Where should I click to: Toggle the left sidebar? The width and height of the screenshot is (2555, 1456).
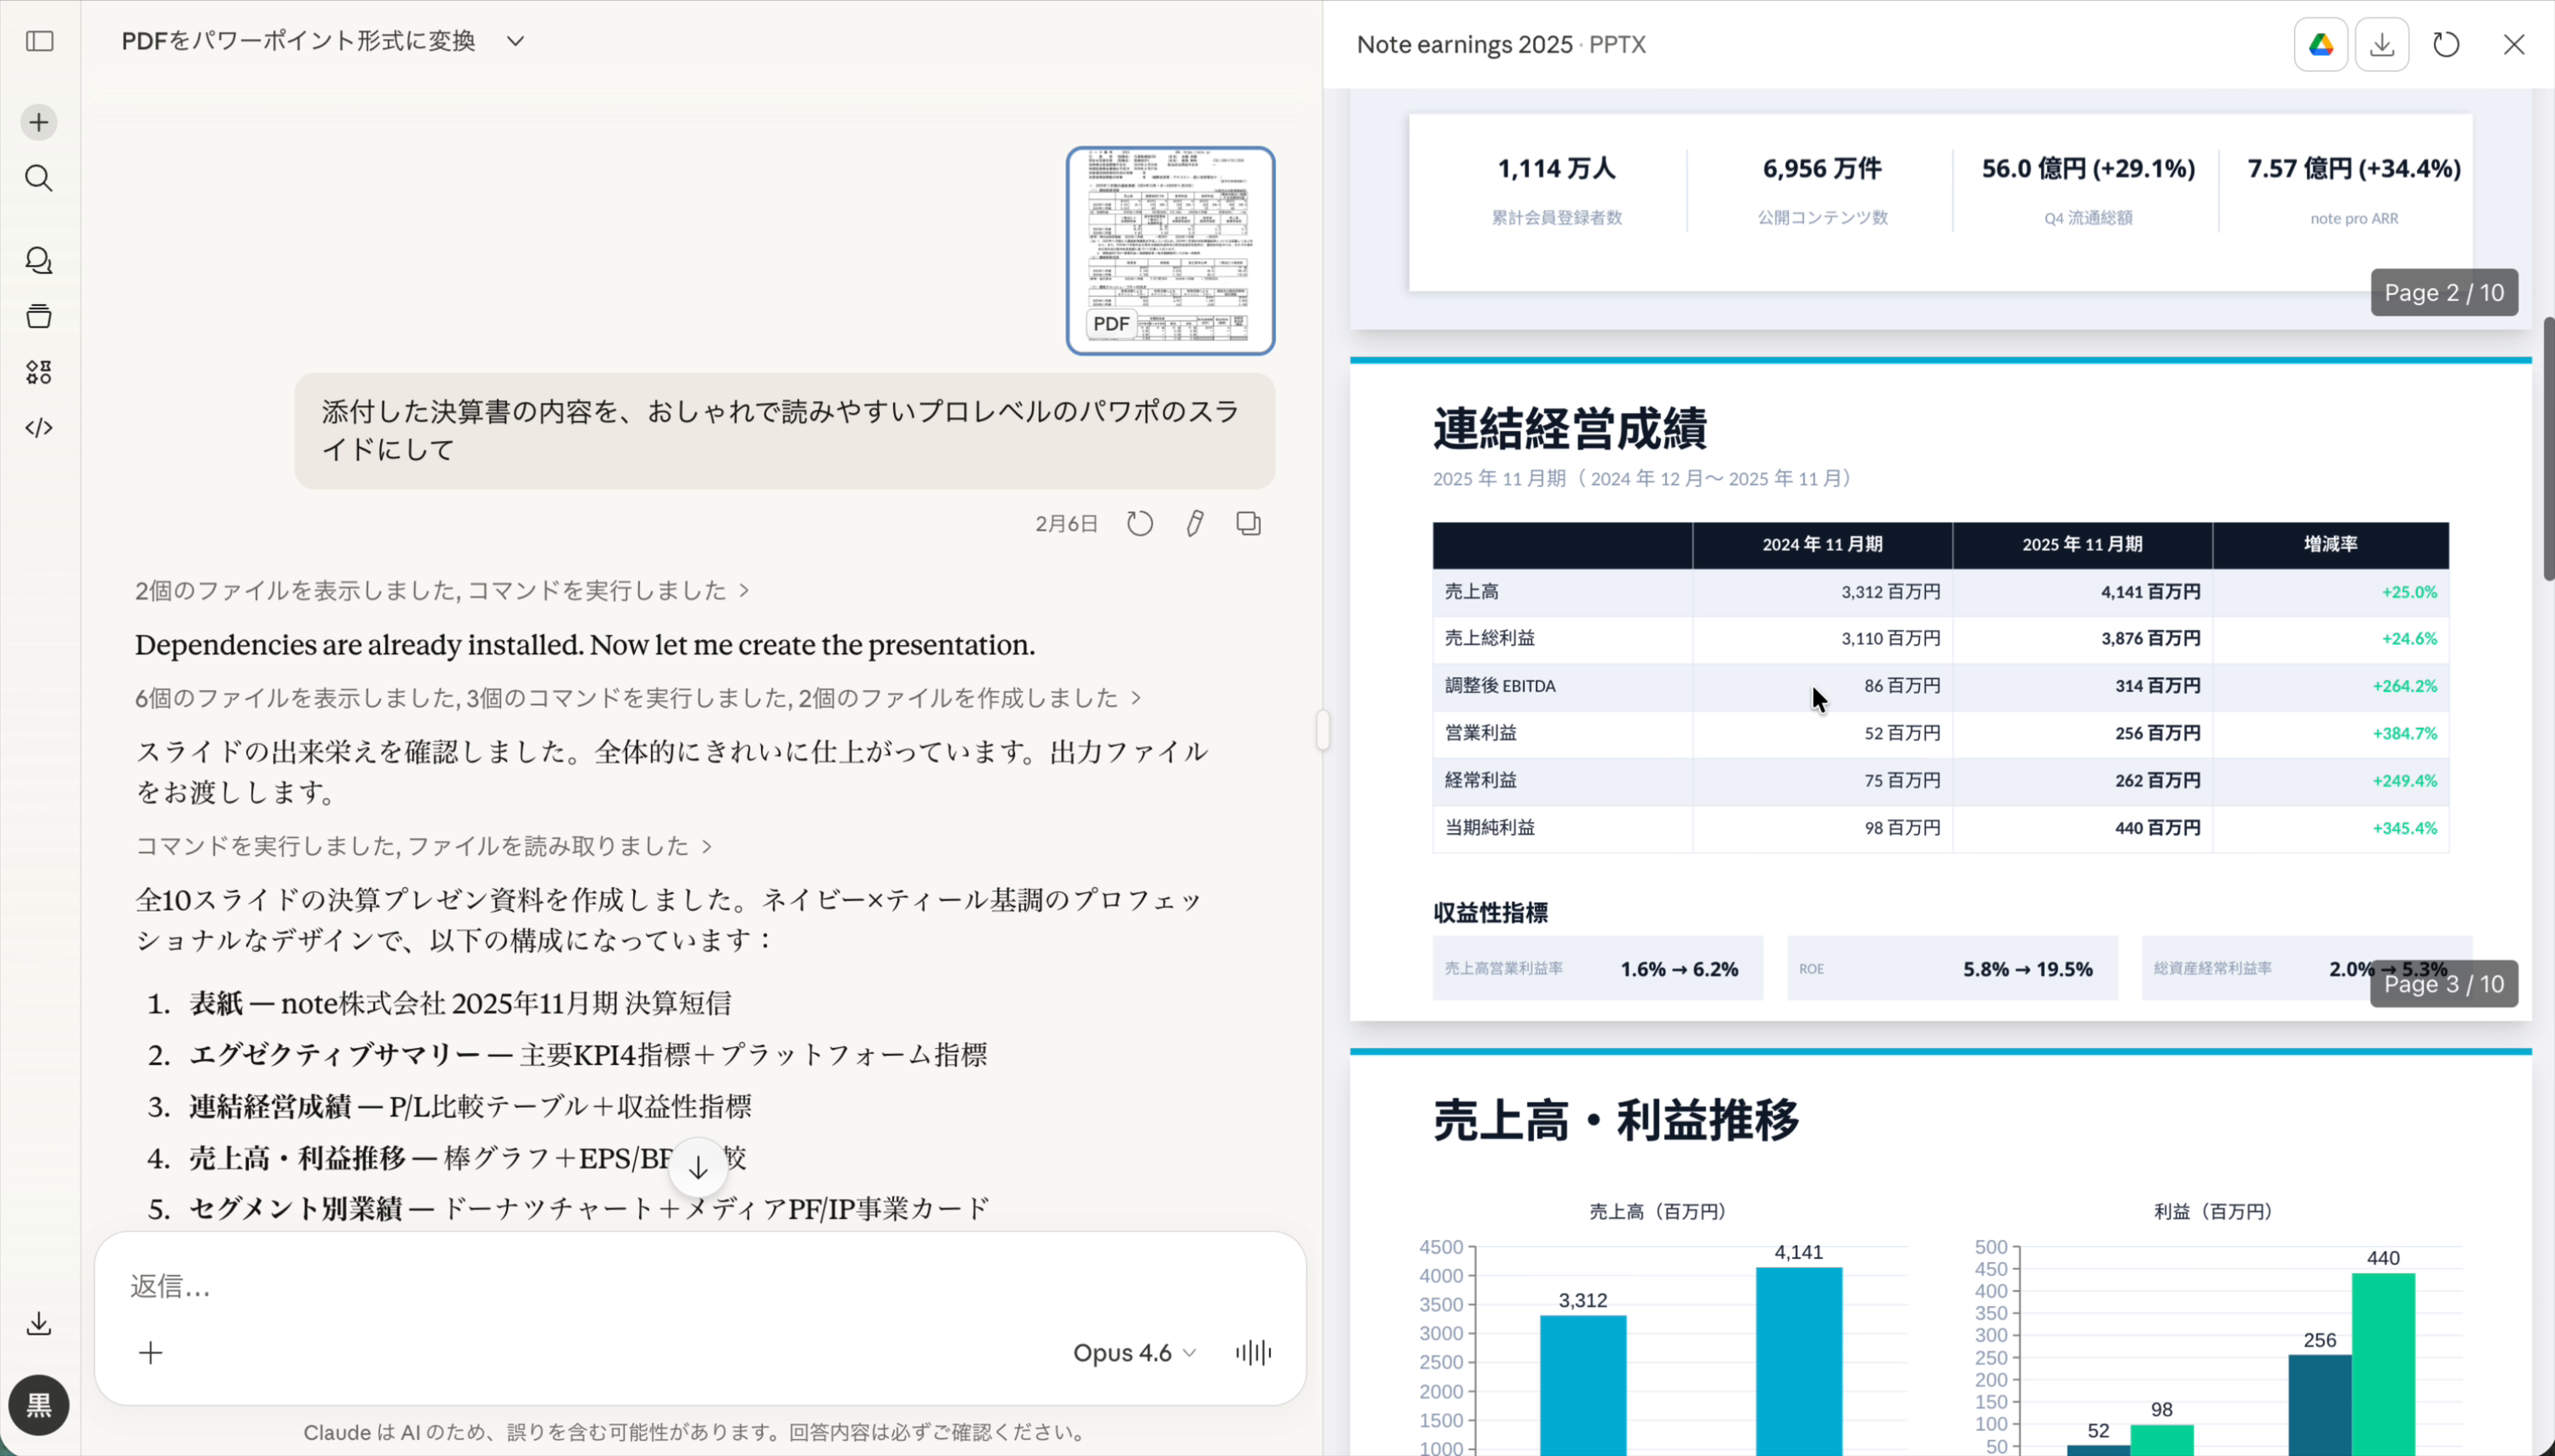[39, 42]
